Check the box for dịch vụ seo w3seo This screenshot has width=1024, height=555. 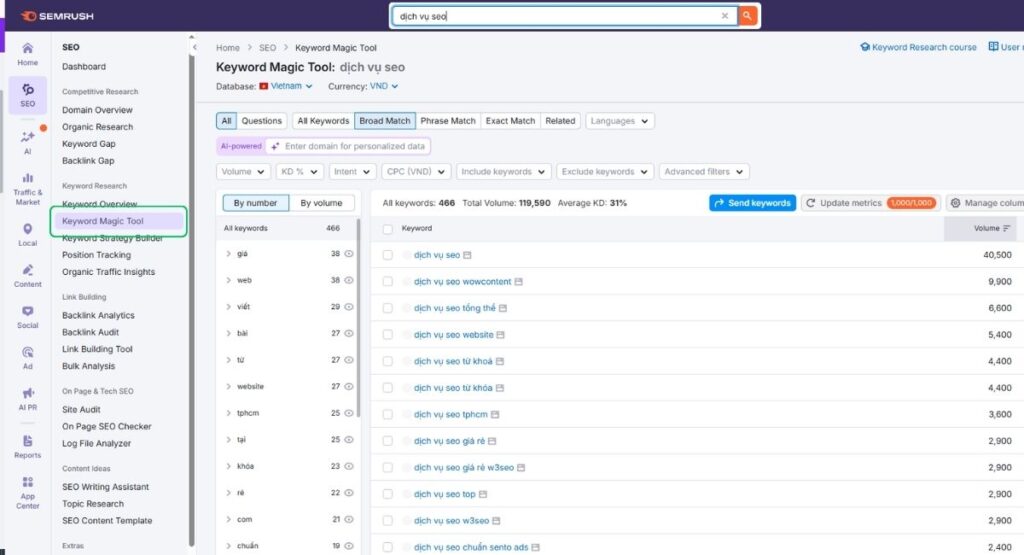(x=388, y=521)
